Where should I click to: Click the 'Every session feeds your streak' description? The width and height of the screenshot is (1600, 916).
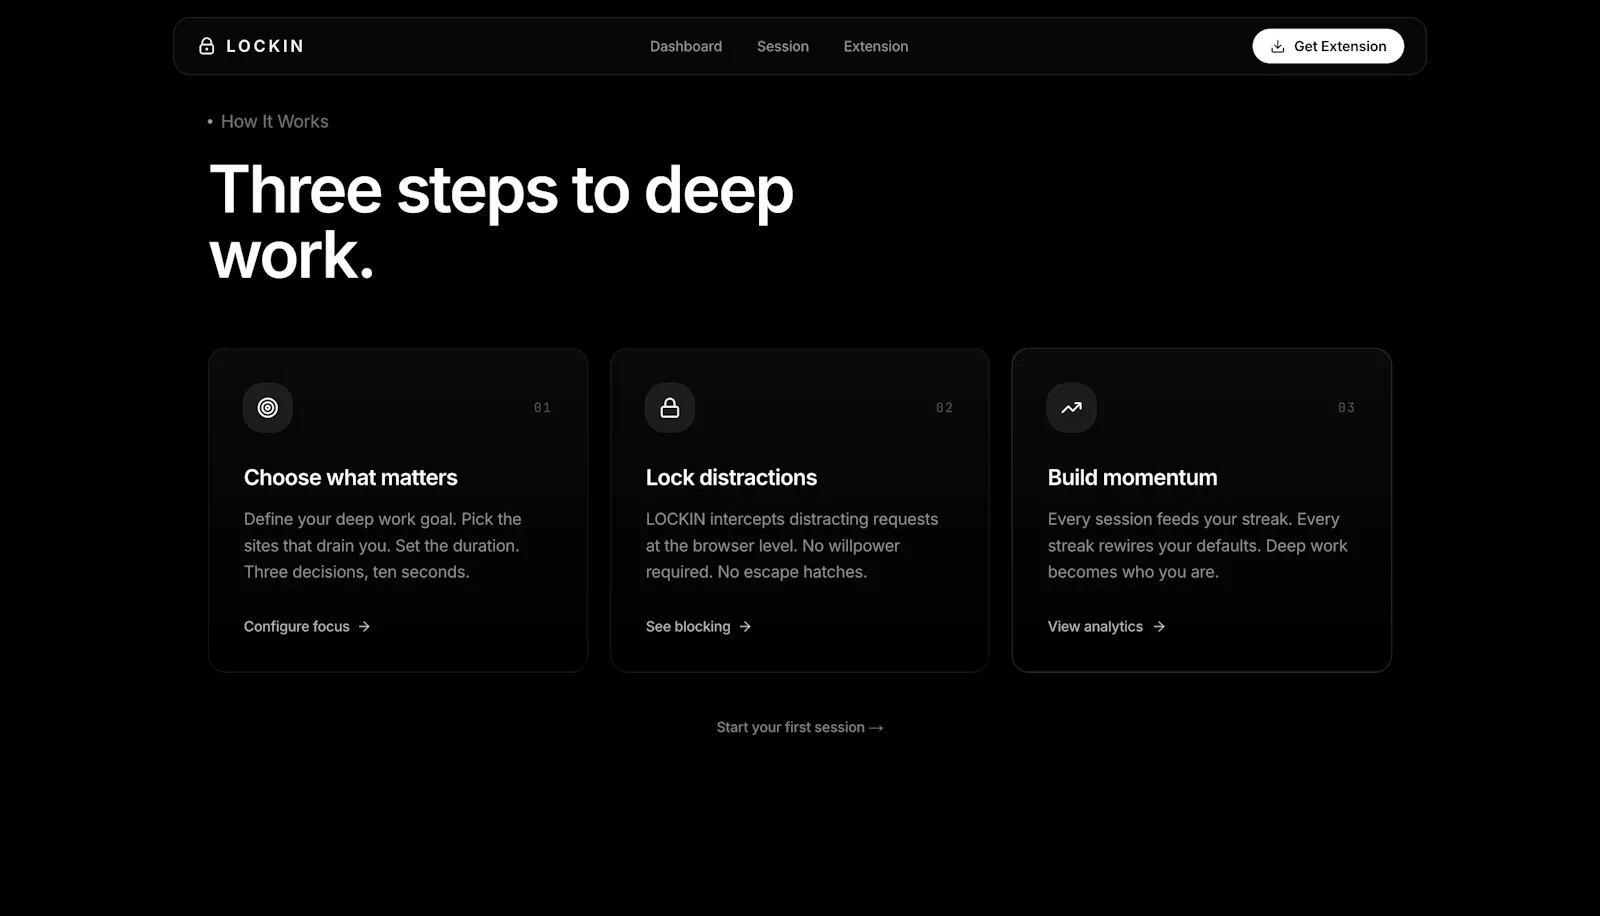click(x=1197, y=545)
